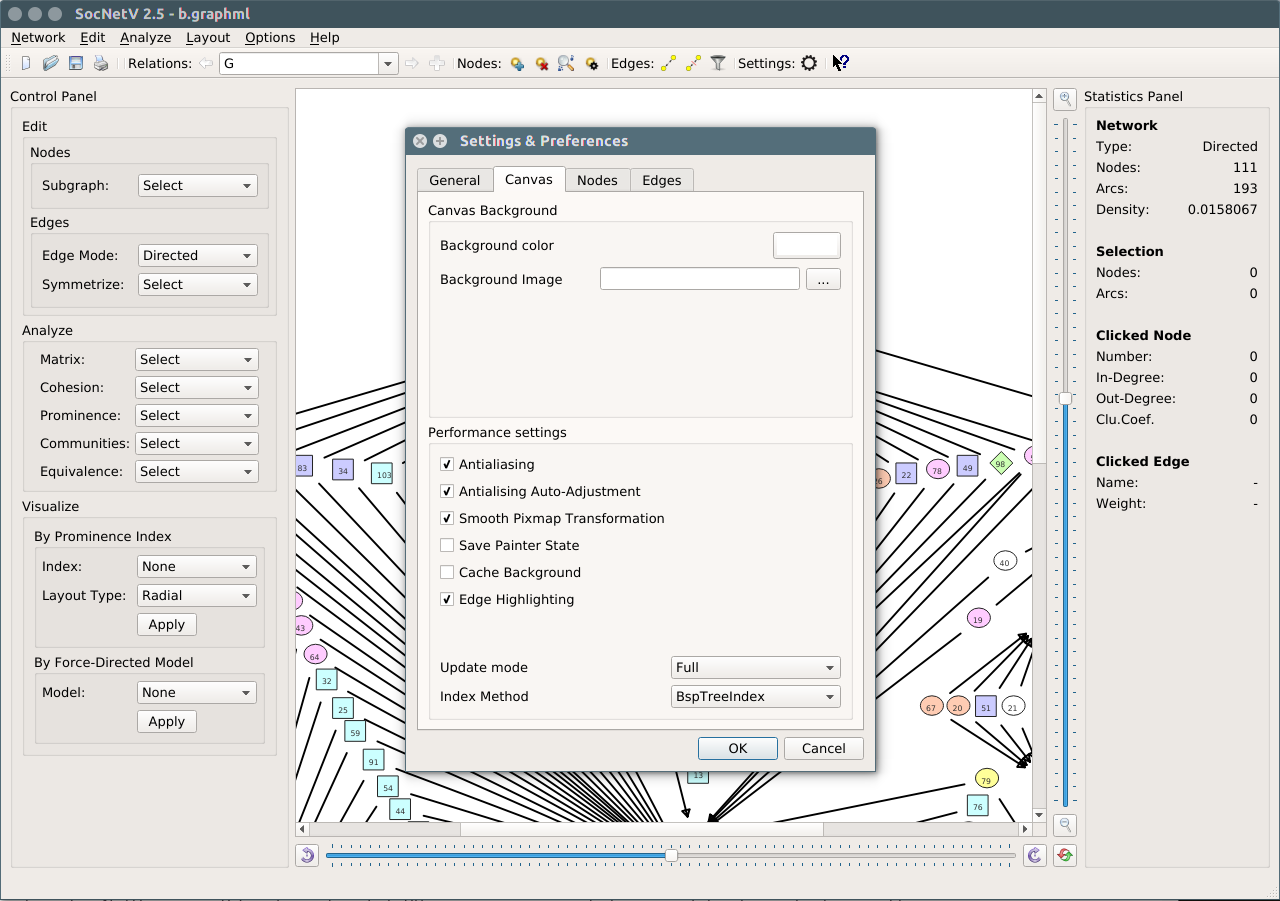The width and height of the screenshot is (1280, 901).
Task: Open the Subgraph Select dropdown
Action: [197, 185]
